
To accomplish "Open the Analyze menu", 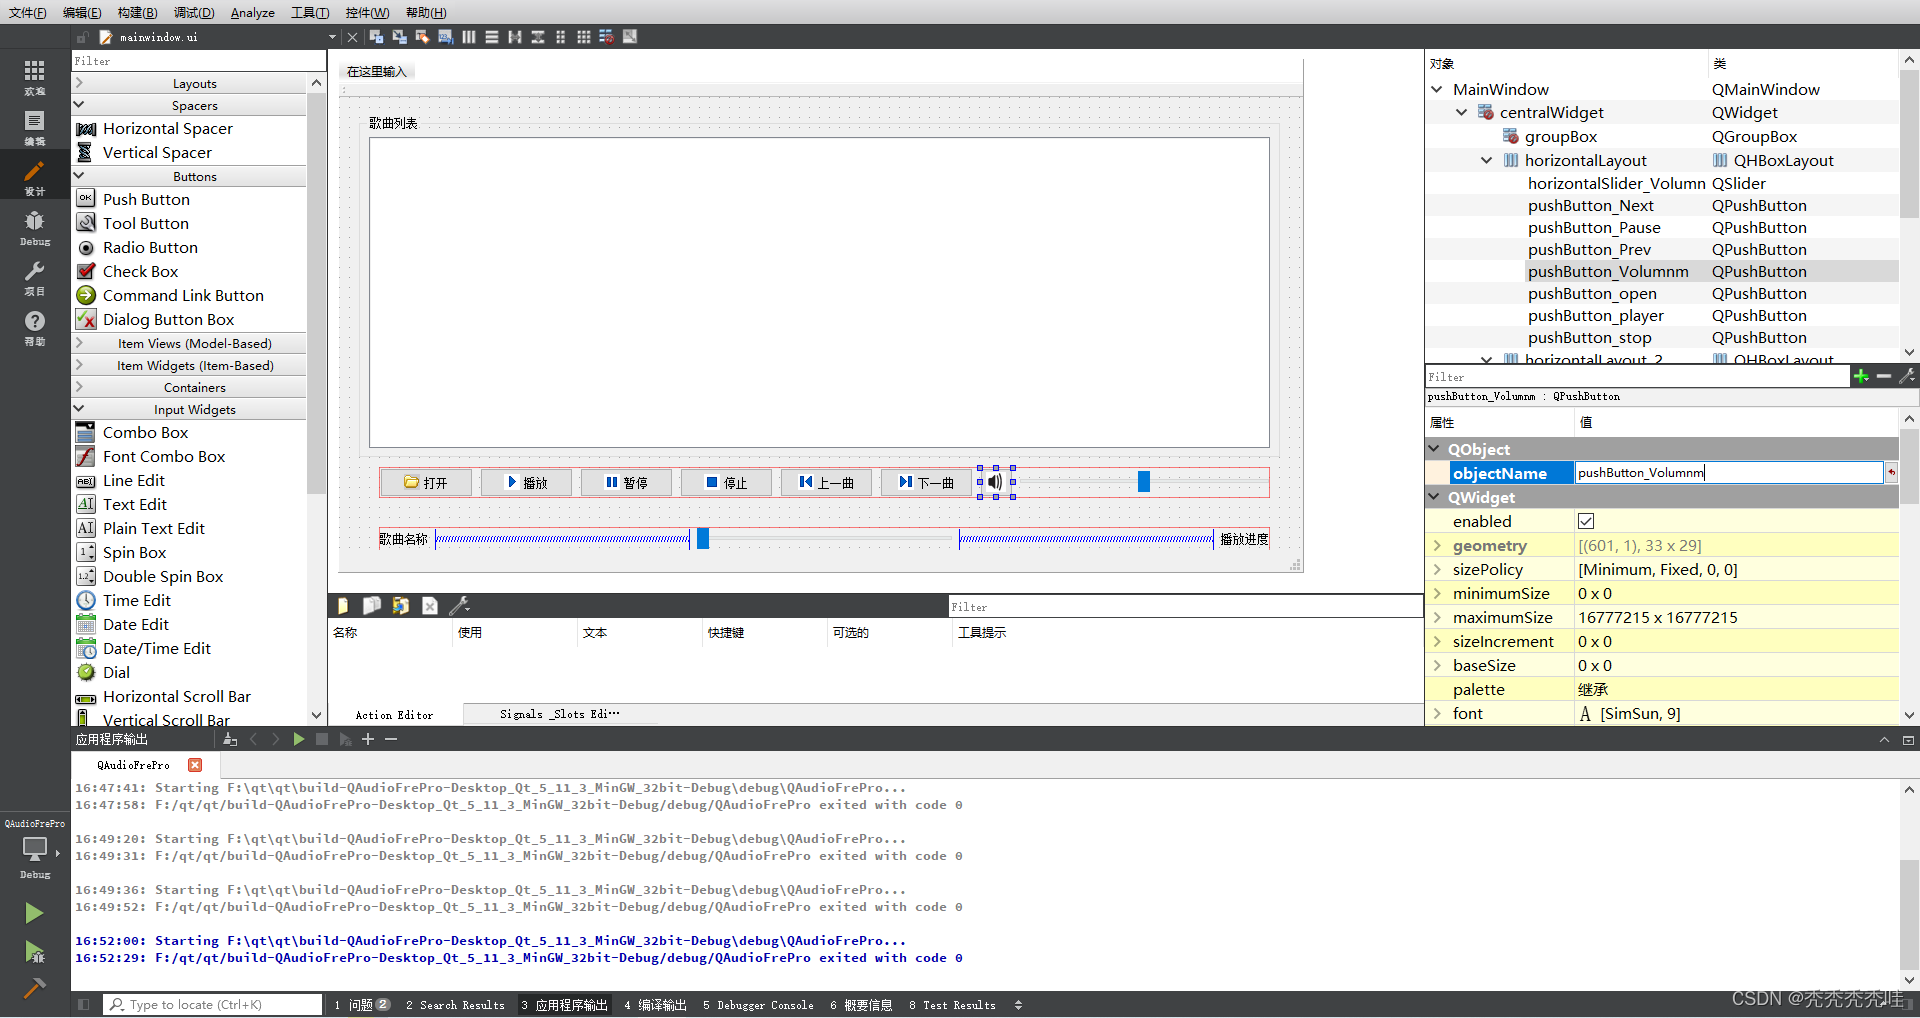I will coord(252,12).
